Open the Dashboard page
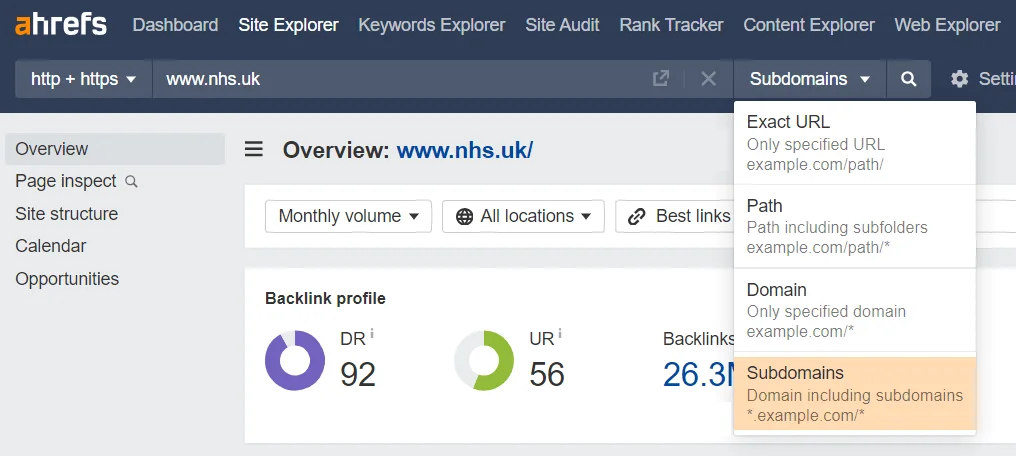 point(175,25)
